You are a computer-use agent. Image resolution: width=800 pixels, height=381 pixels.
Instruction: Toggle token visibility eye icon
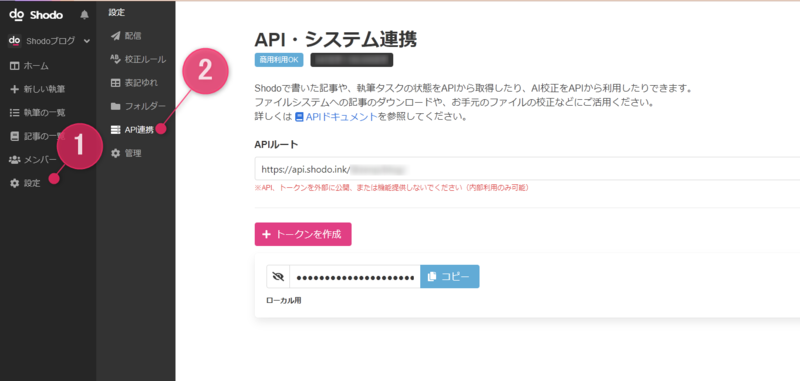tap(278, 276)
